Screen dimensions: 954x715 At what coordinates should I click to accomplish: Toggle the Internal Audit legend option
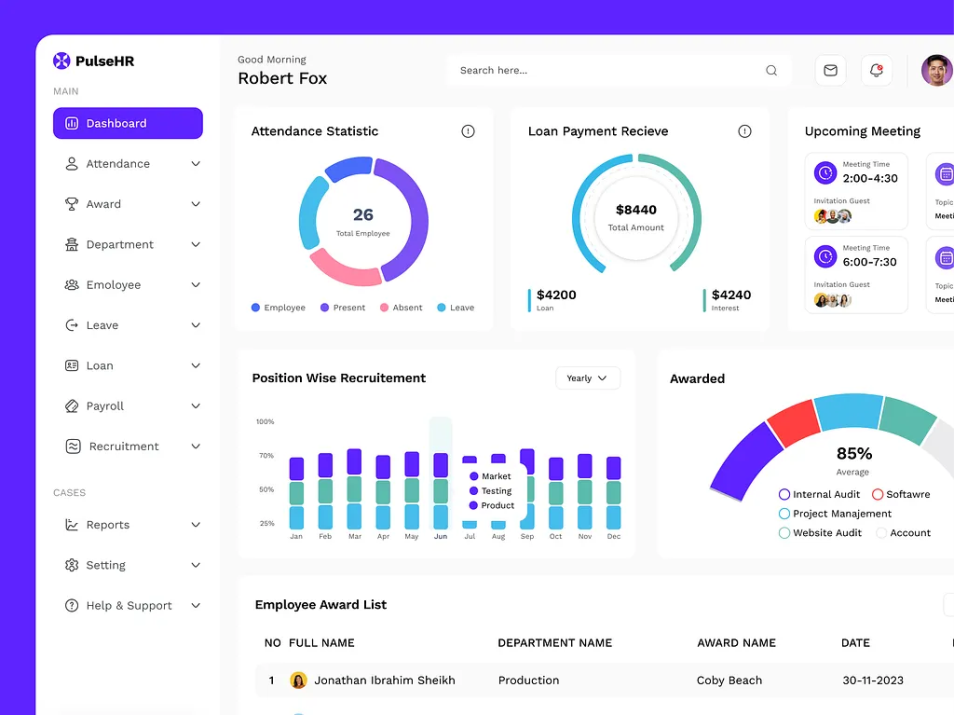[820, 494]
